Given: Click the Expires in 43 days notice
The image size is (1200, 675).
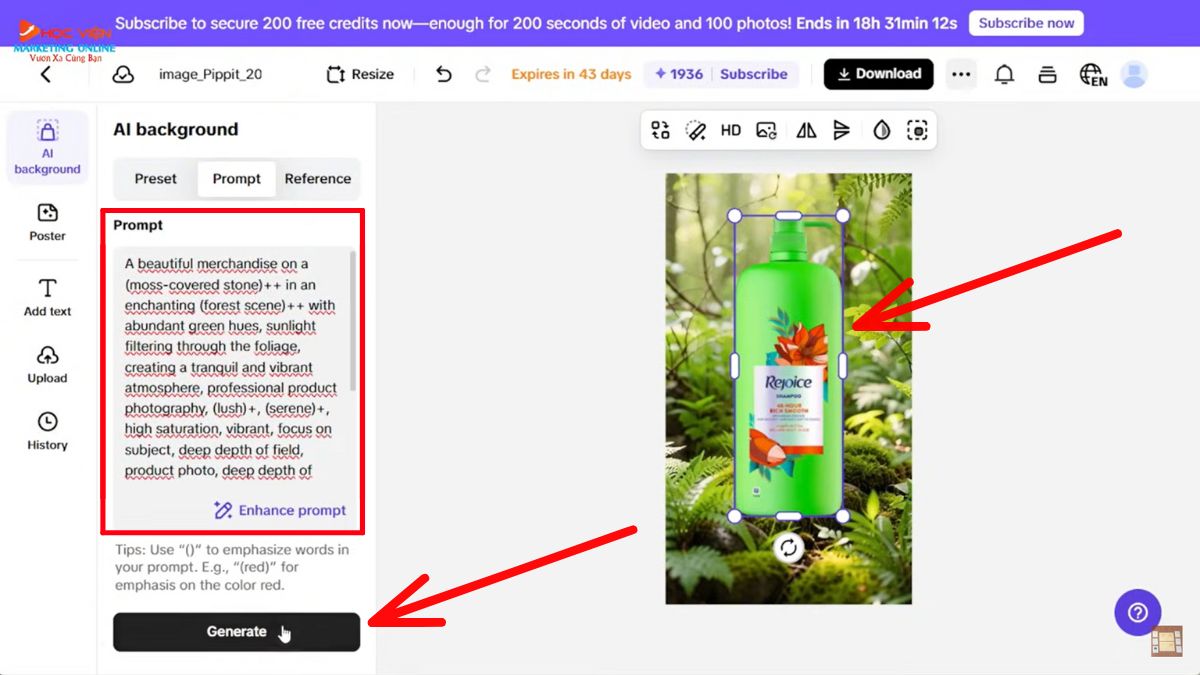Looking at the screenshot, I should 571,74.
